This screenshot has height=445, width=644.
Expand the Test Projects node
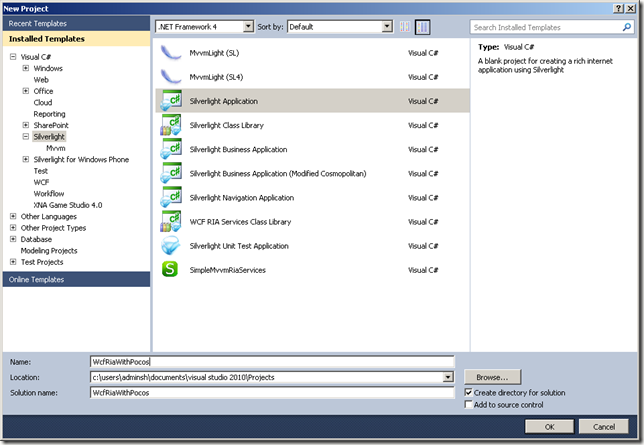tap(13, 262)
